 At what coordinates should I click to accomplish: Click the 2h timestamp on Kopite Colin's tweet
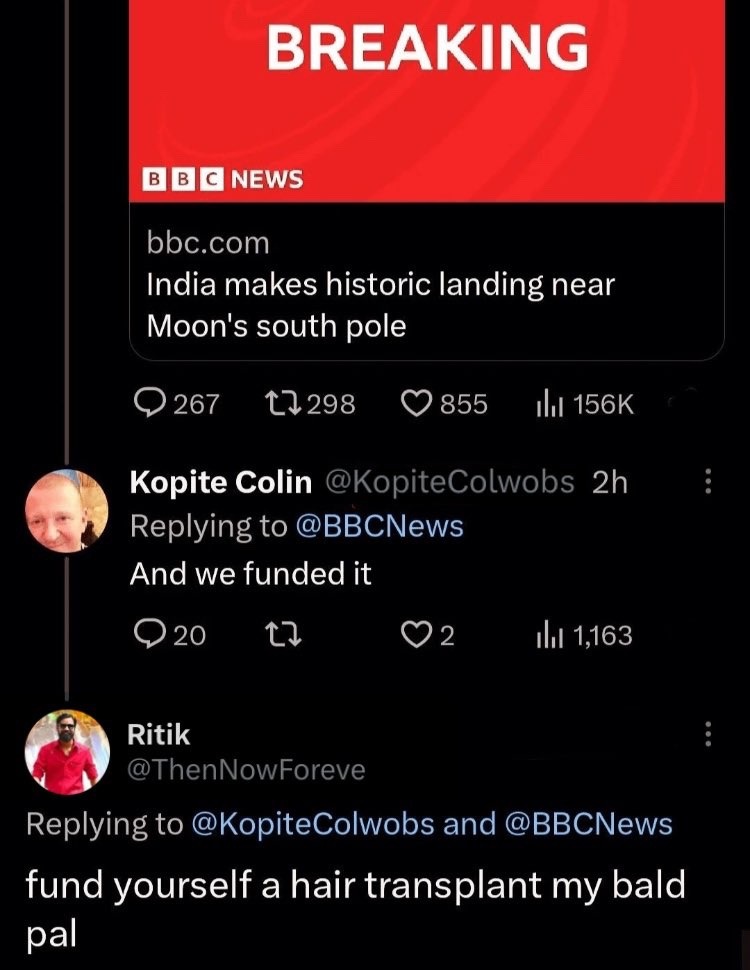coord(612,482)
